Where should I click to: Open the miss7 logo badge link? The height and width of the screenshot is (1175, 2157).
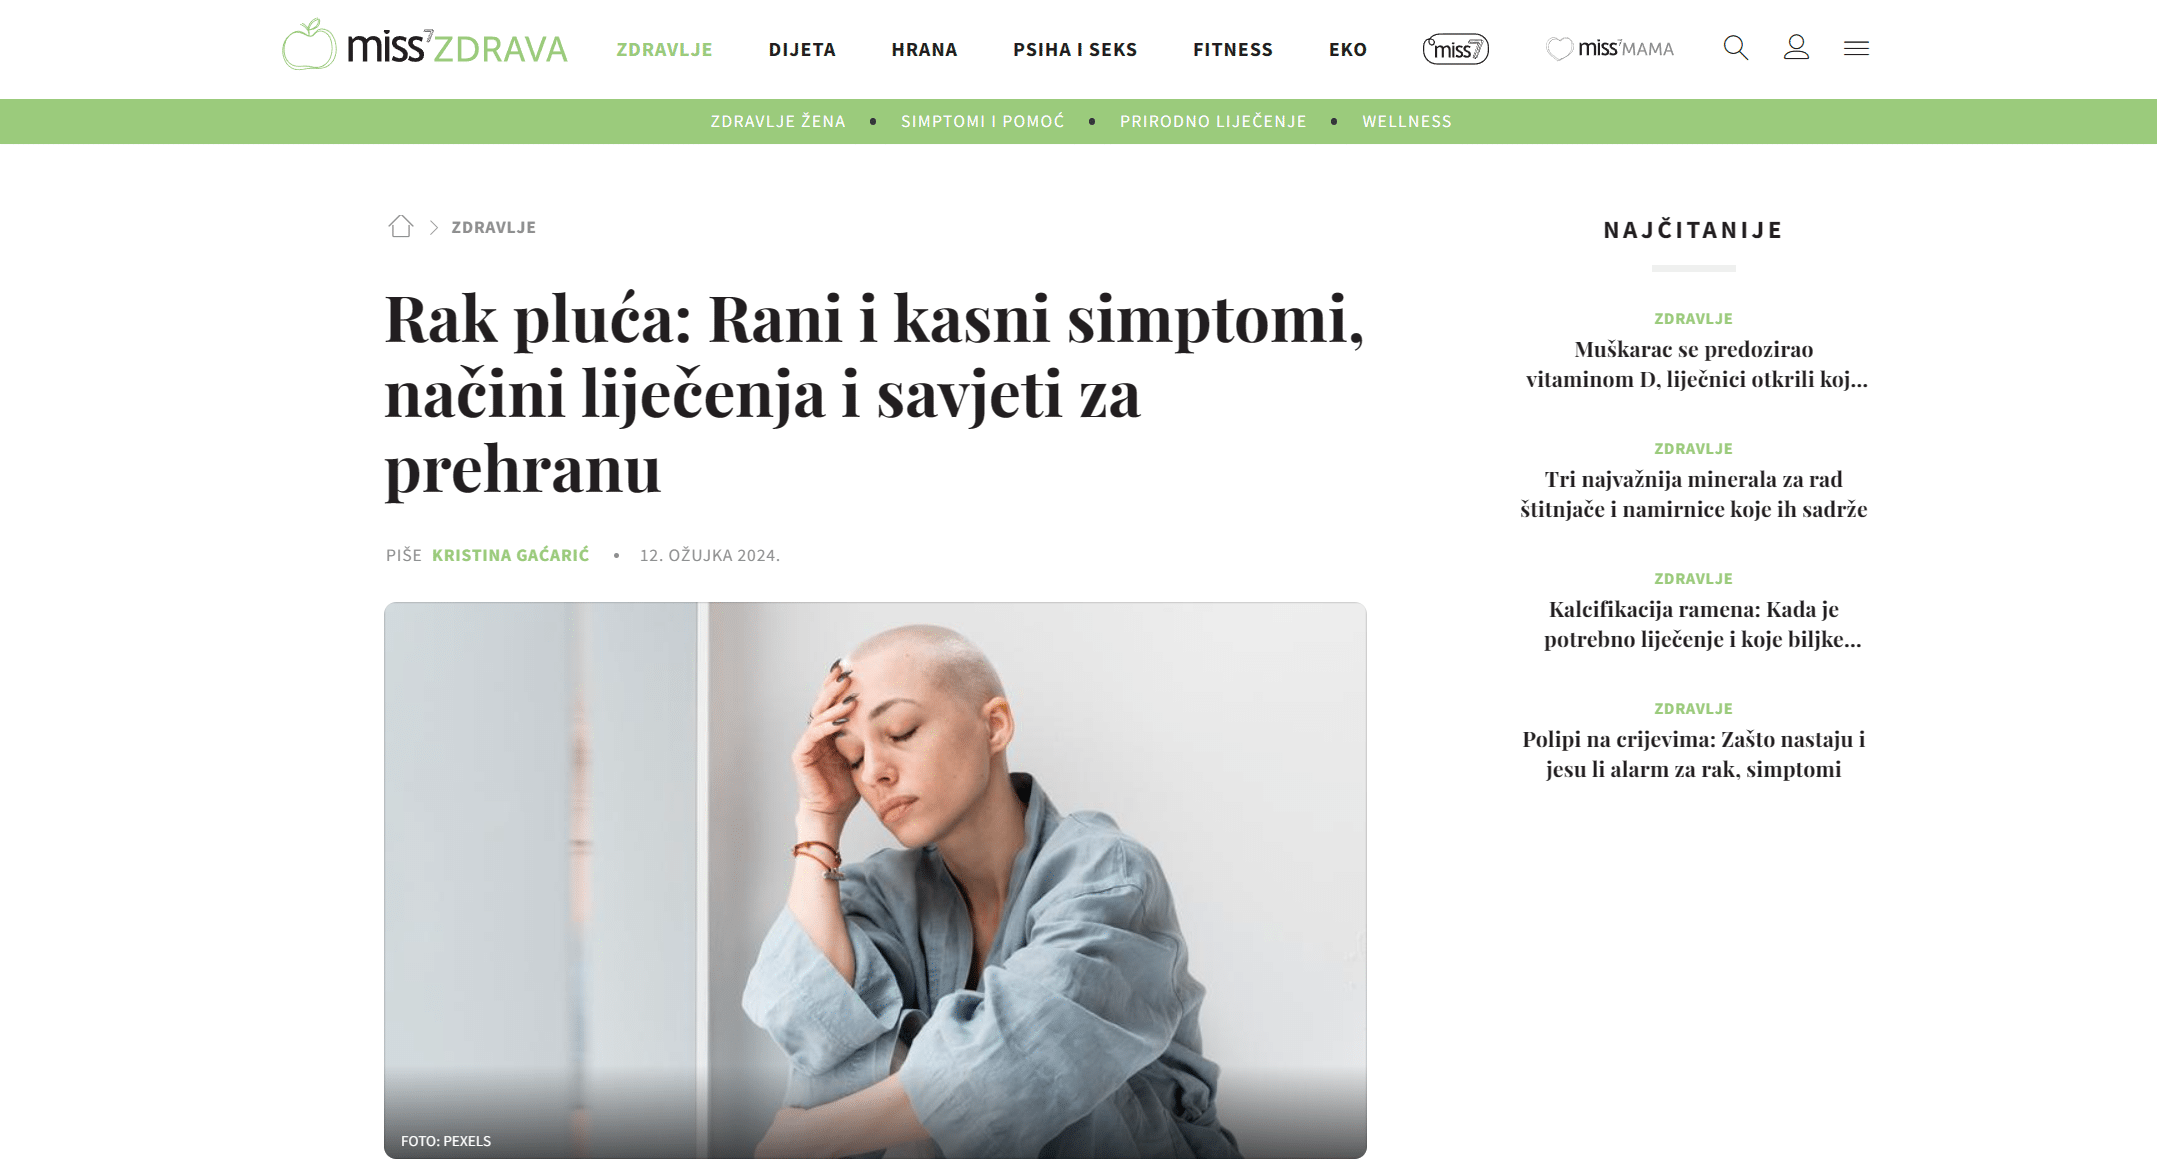coord(1456,49)
